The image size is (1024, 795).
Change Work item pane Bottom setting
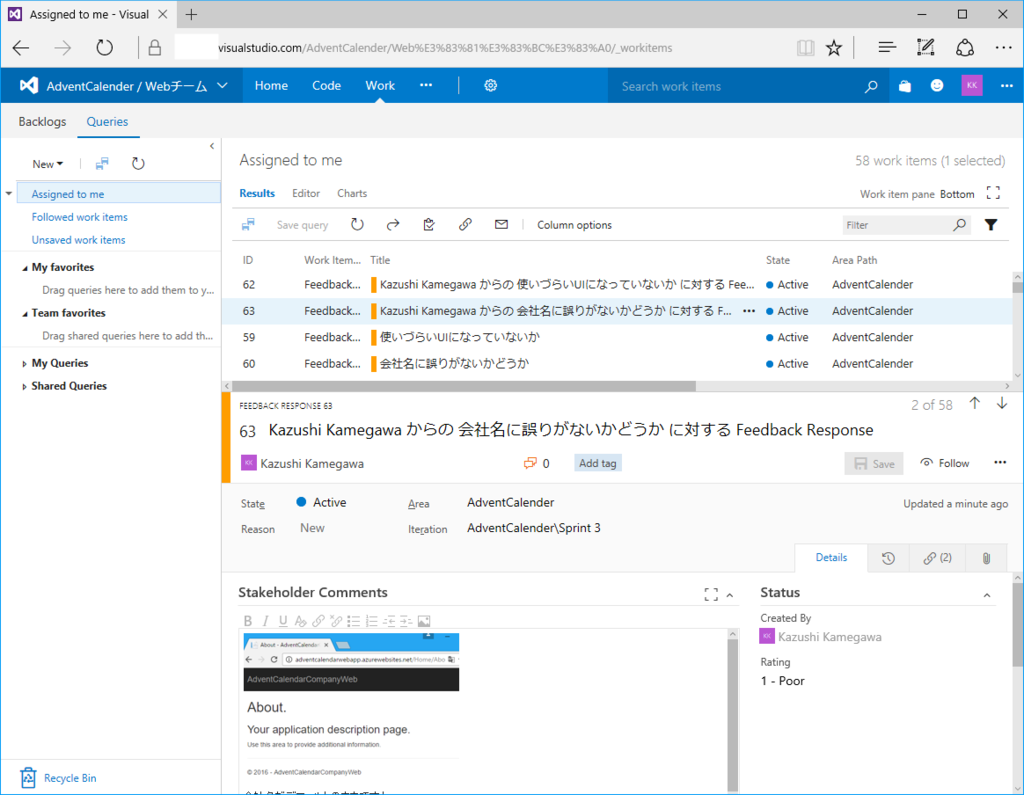coord(957,194)
